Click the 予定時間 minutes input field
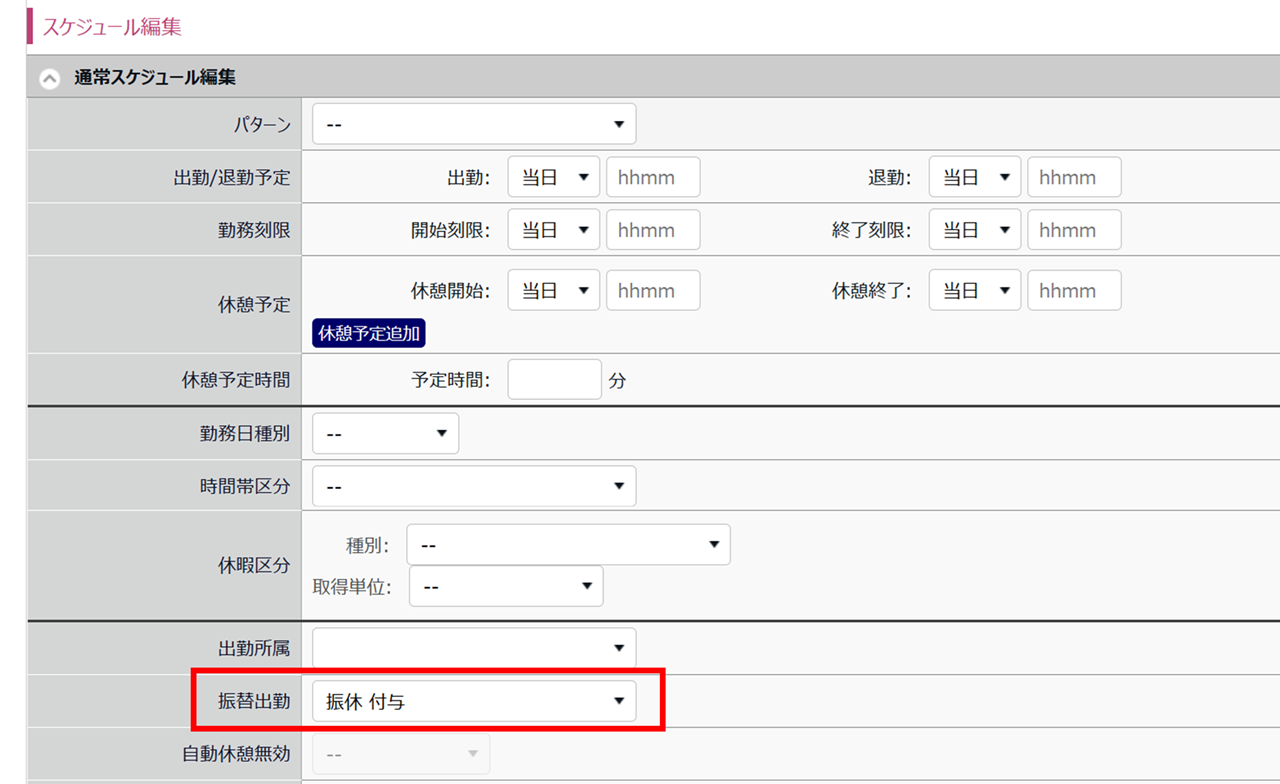 tap(554, 379)
